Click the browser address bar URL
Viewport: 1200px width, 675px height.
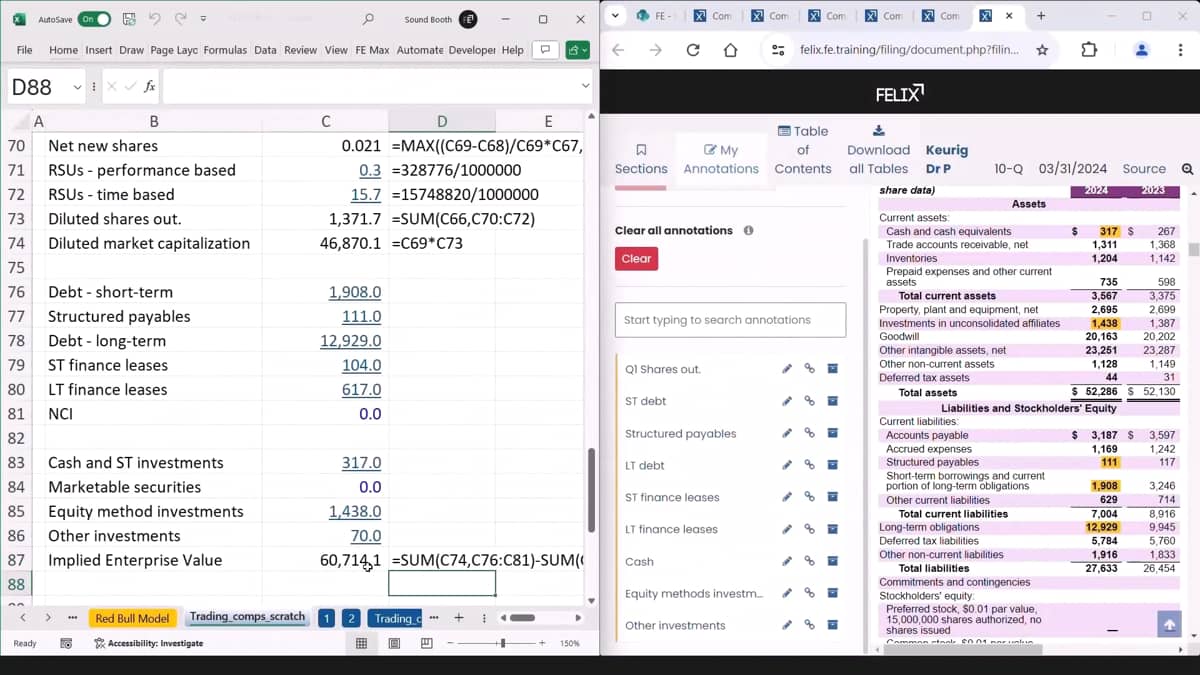click(x=909, y=50)
